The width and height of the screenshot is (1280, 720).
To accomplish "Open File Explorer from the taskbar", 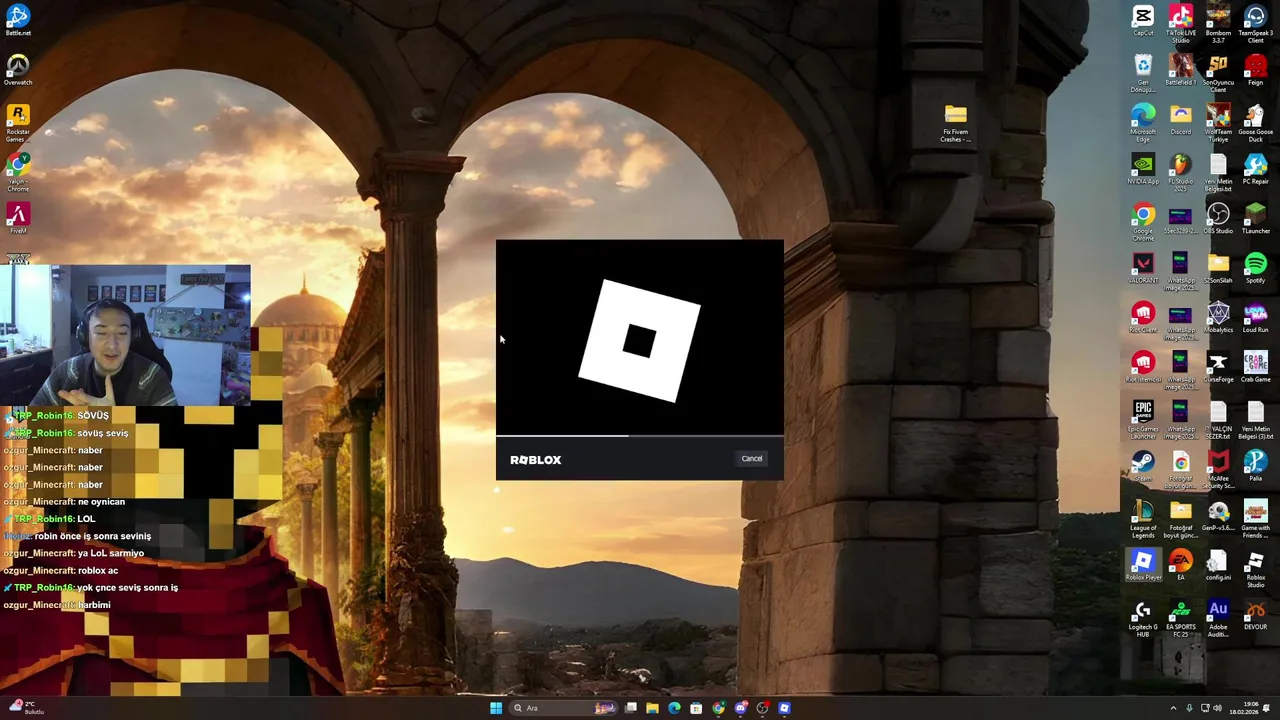I will tap(652, 708).
